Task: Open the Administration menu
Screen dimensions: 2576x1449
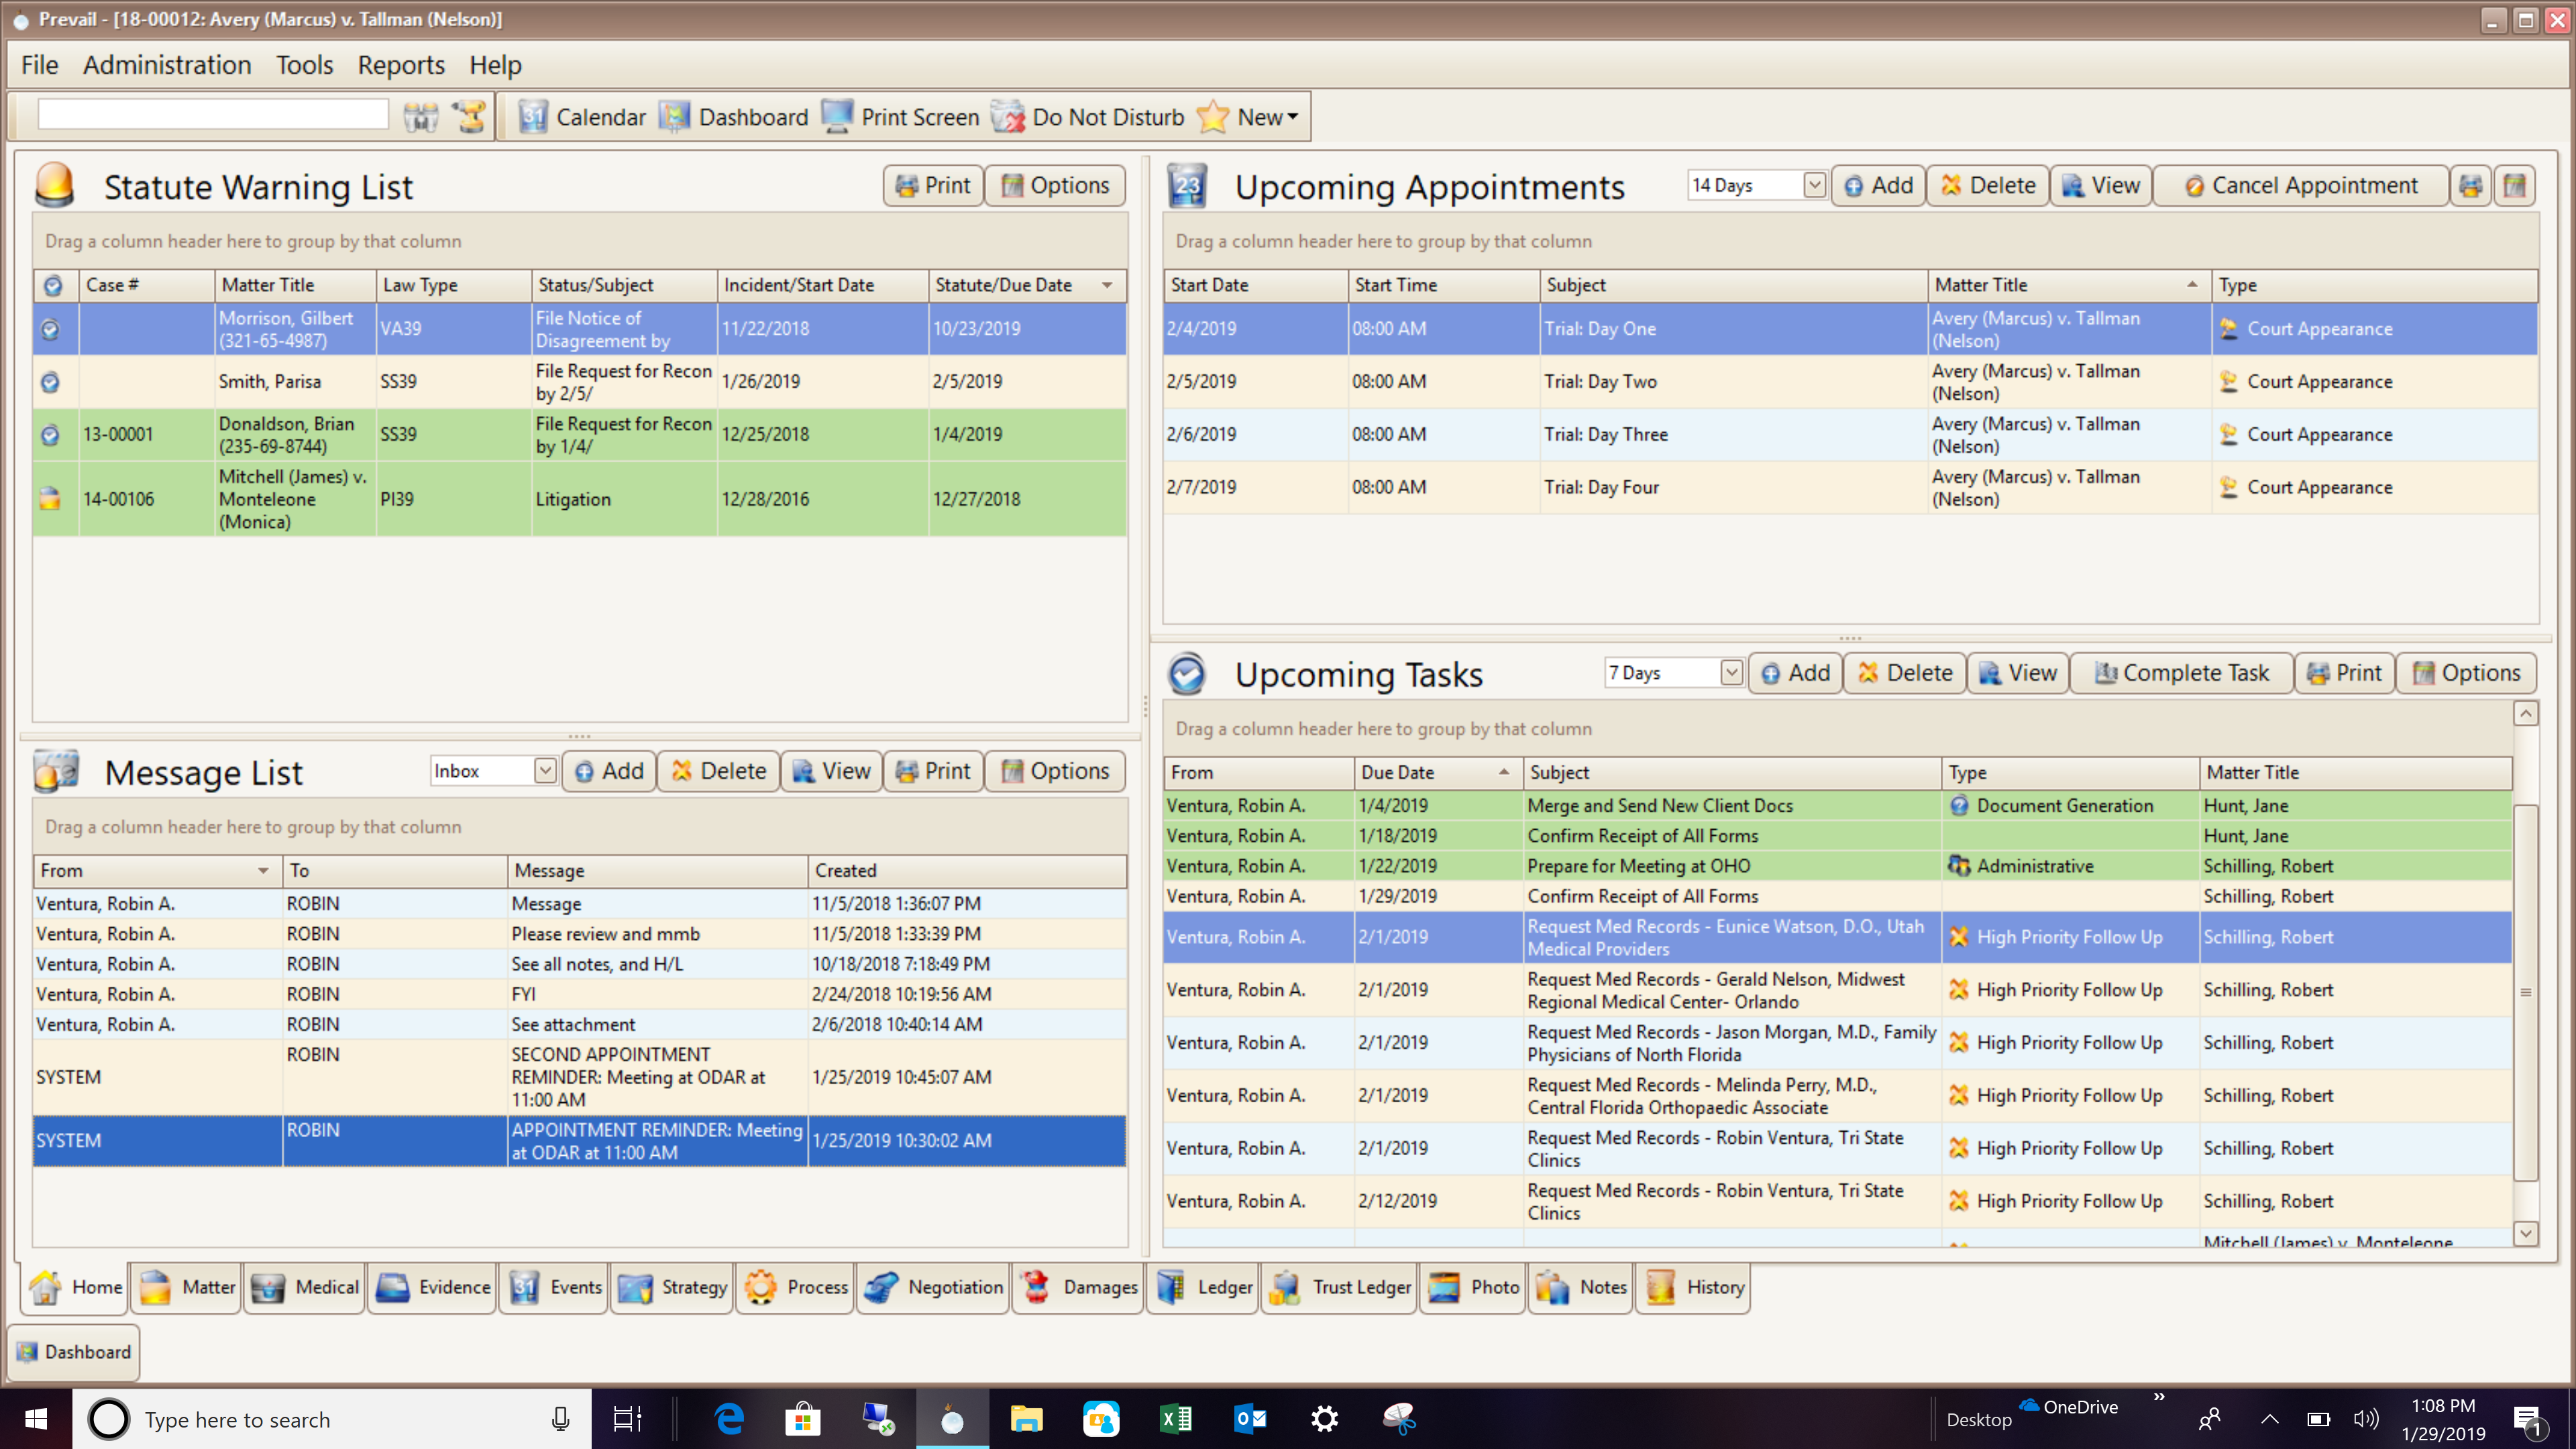Action: 166,64
